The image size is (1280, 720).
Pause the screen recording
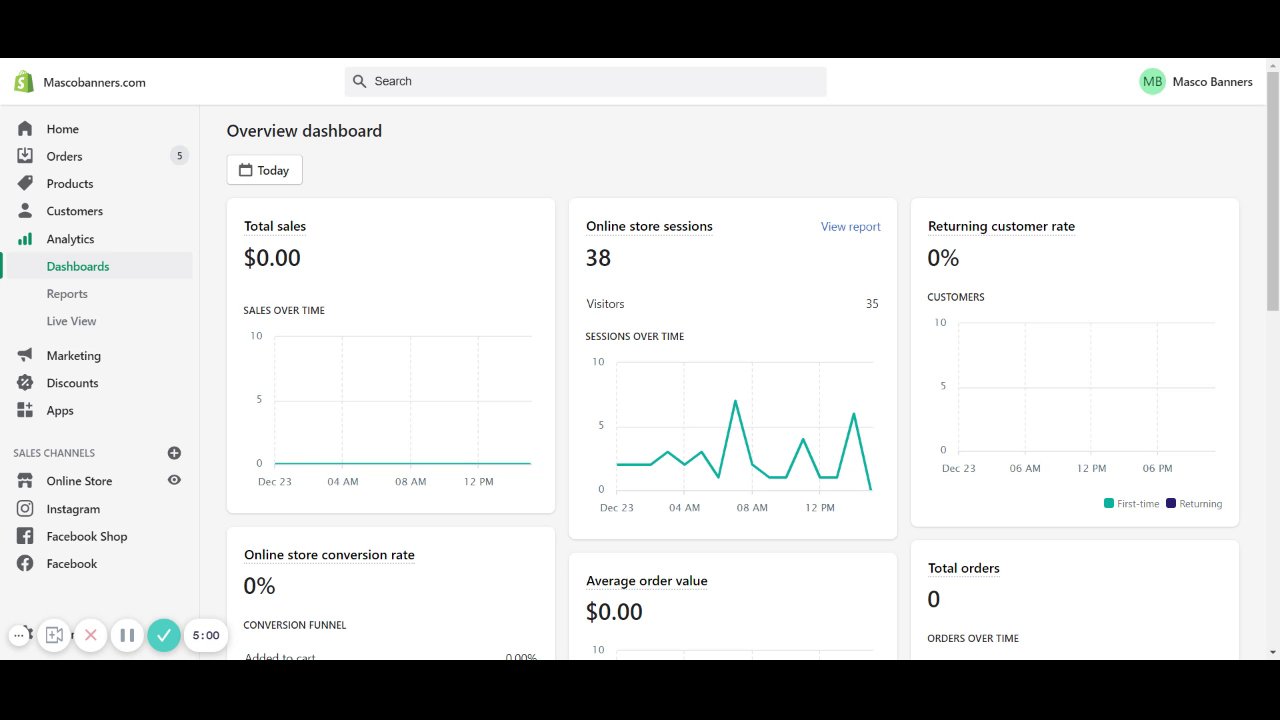[127, 635]
